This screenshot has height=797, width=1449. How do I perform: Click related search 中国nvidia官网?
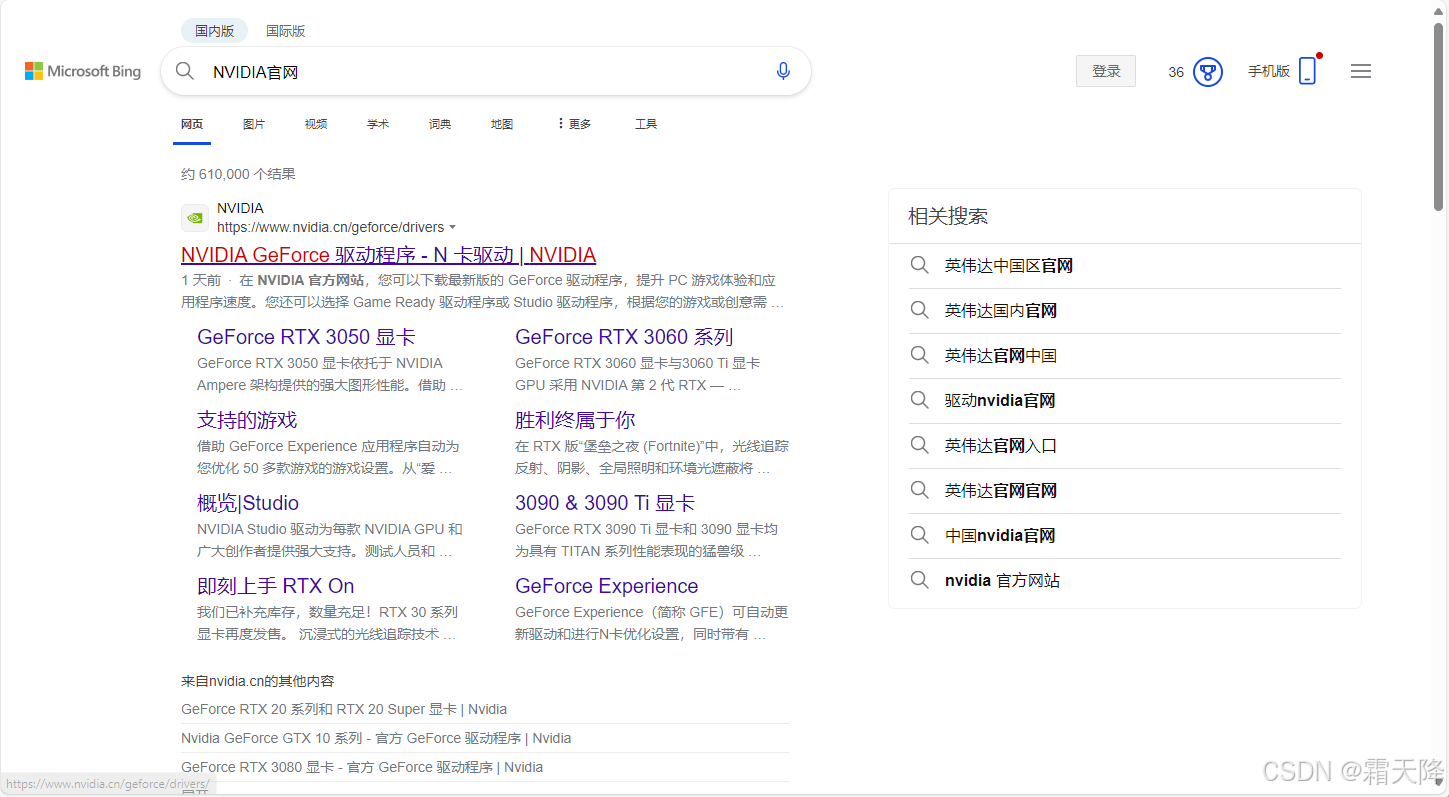pos(1000,535)
